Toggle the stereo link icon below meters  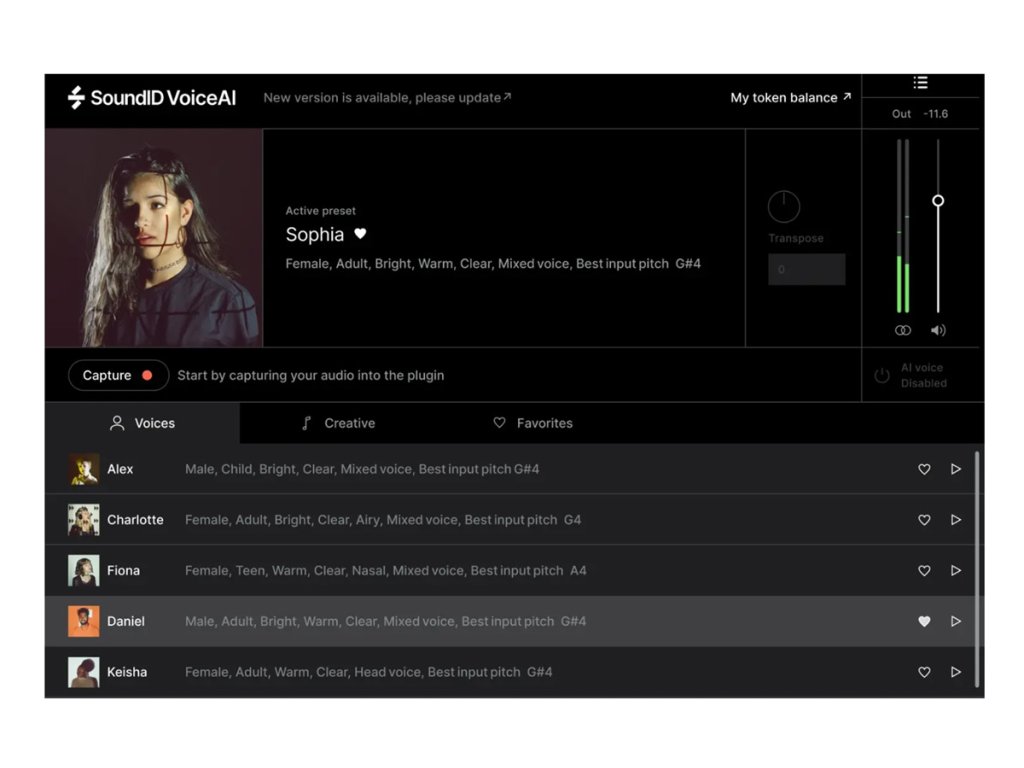pos(903,330)
